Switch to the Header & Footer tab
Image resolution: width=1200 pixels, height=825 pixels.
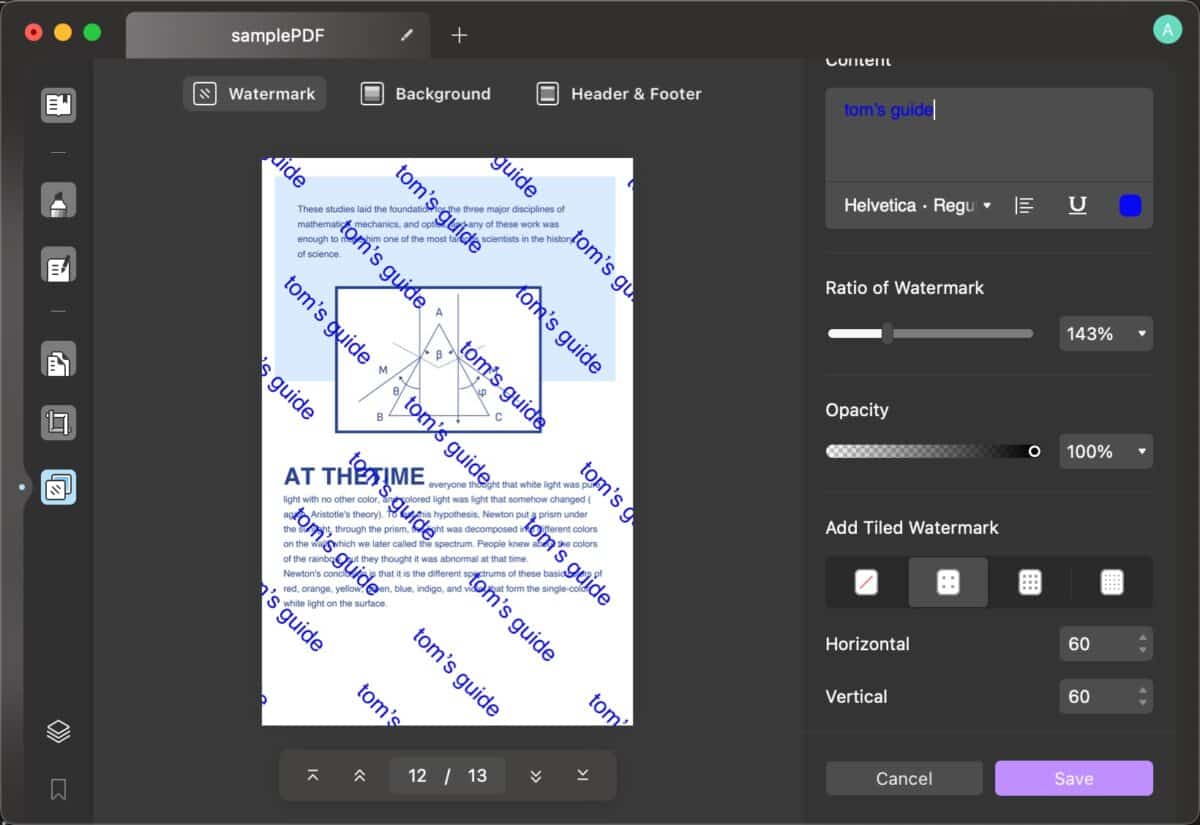click(x=619, y=94)
